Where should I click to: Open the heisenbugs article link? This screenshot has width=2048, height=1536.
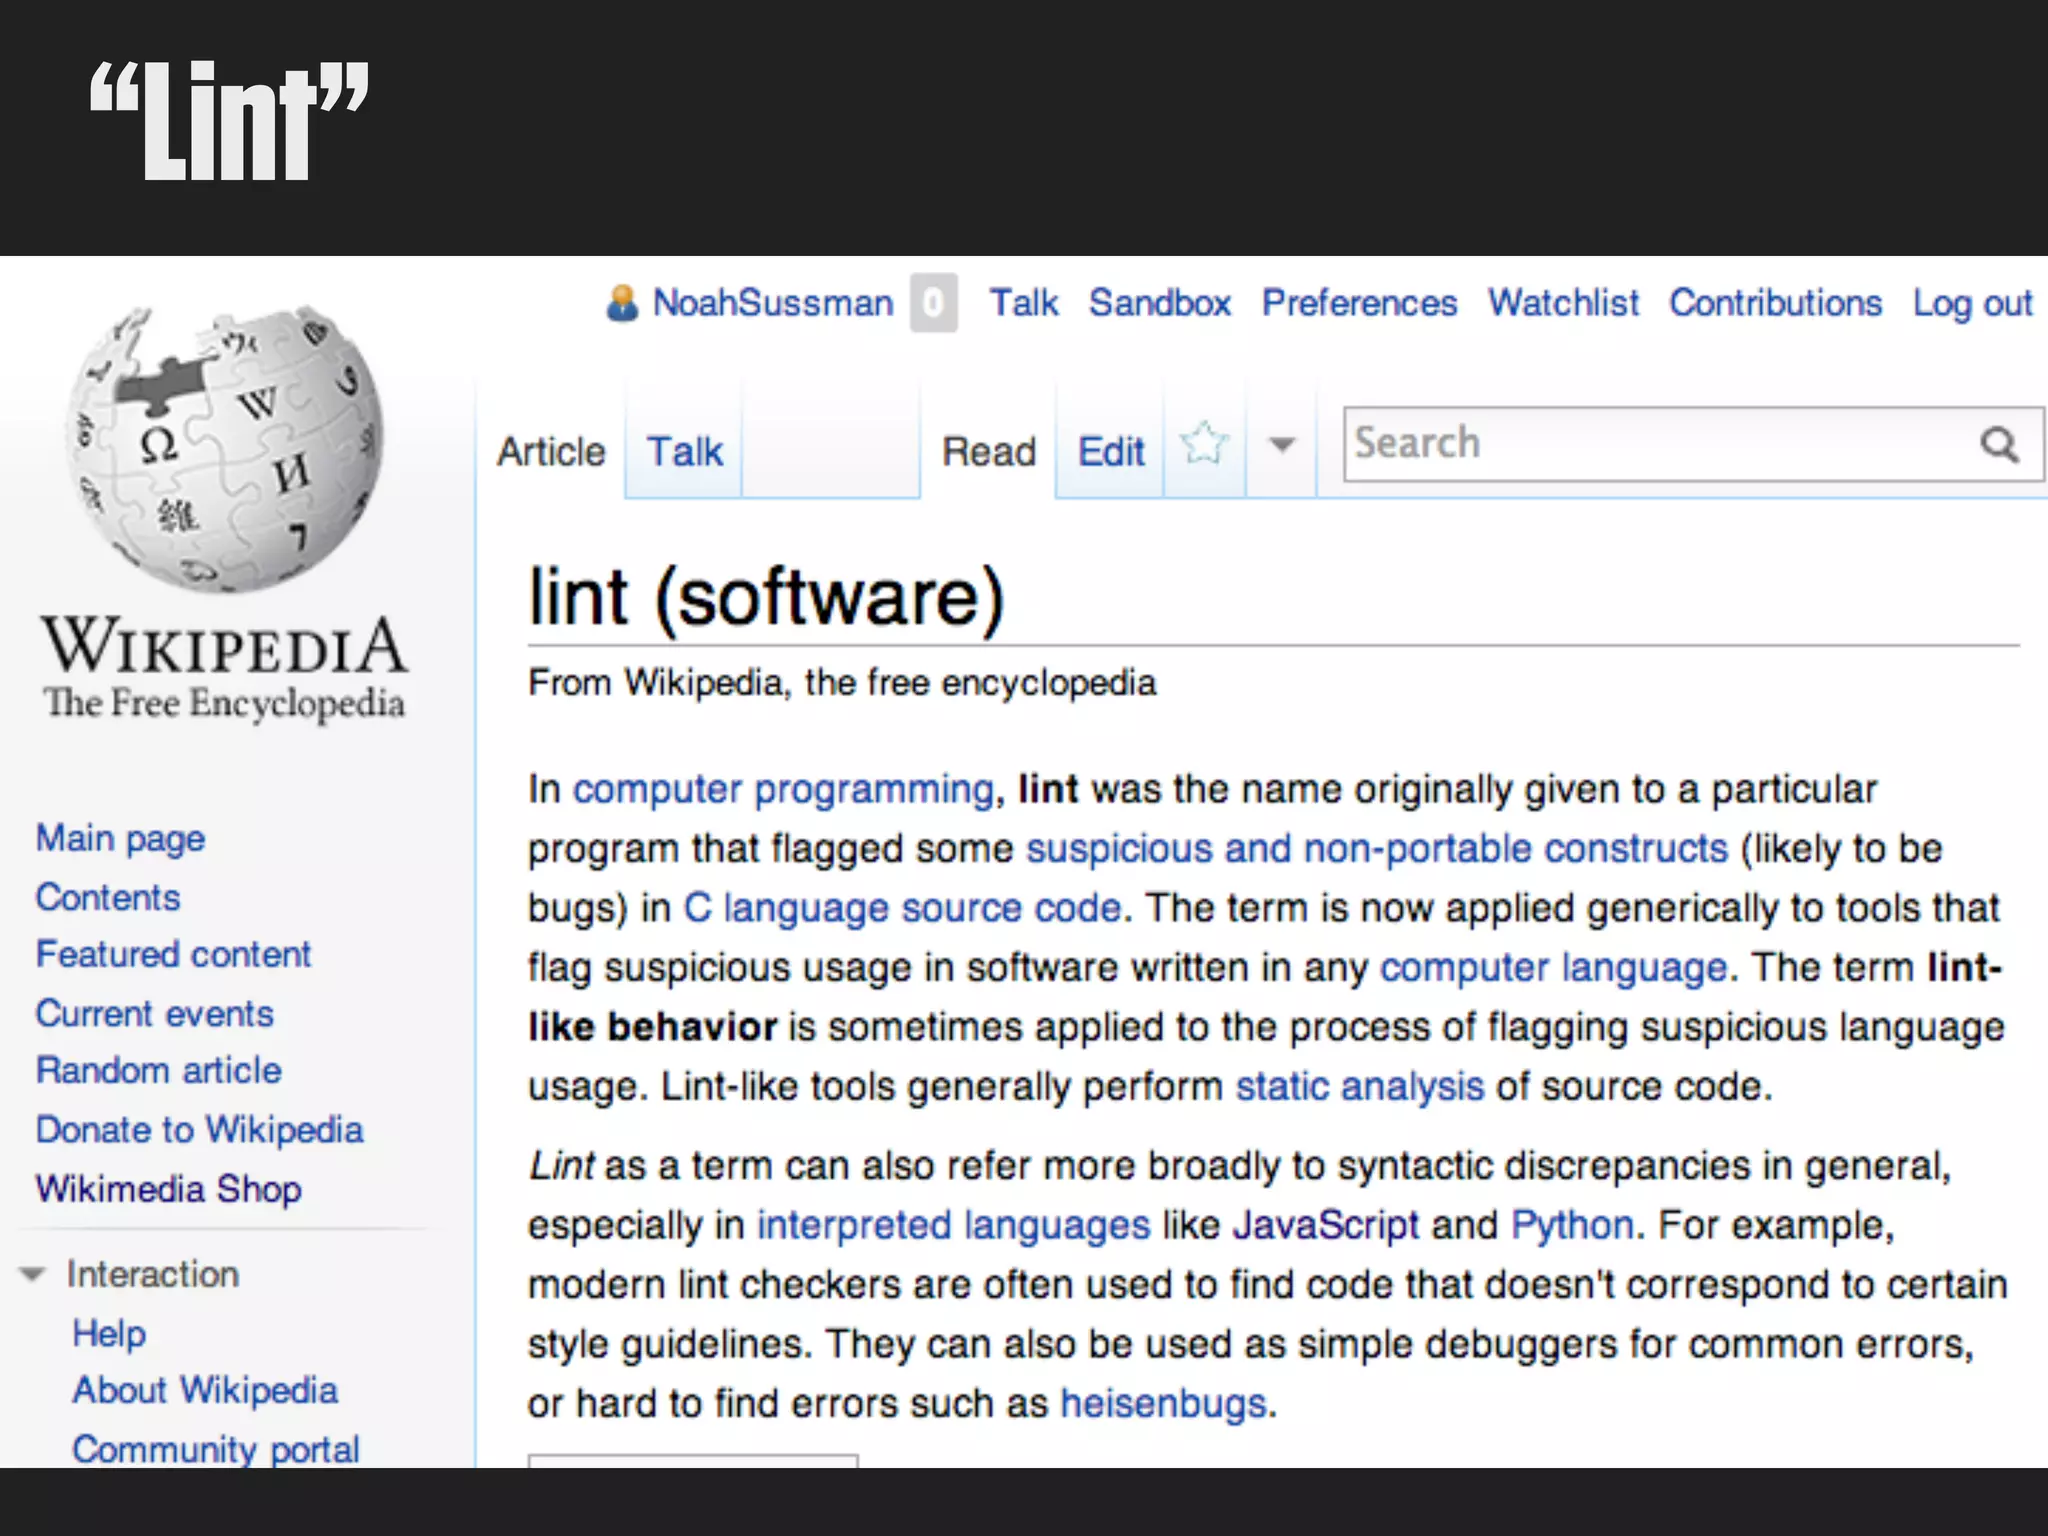1164,1404
